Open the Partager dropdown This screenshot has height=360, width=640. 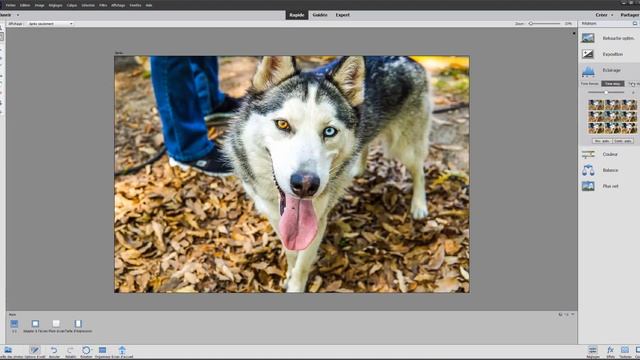point(630,15)
